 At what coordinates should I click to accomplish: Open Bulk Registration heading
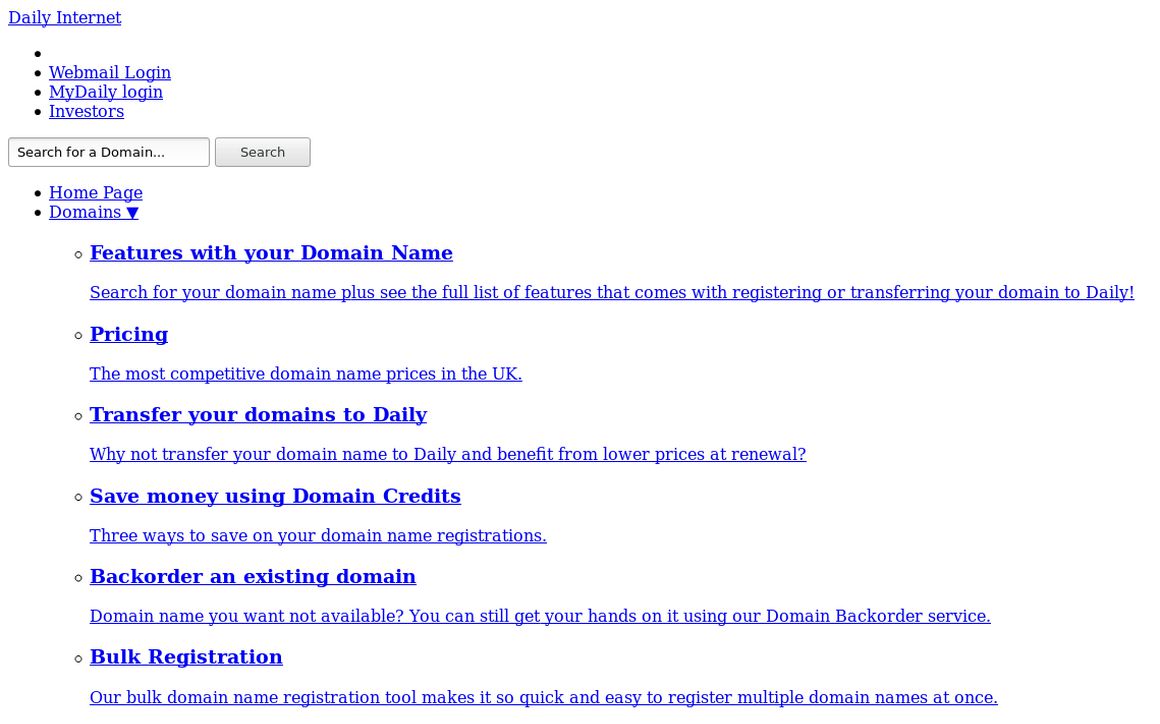click(186, 657)
